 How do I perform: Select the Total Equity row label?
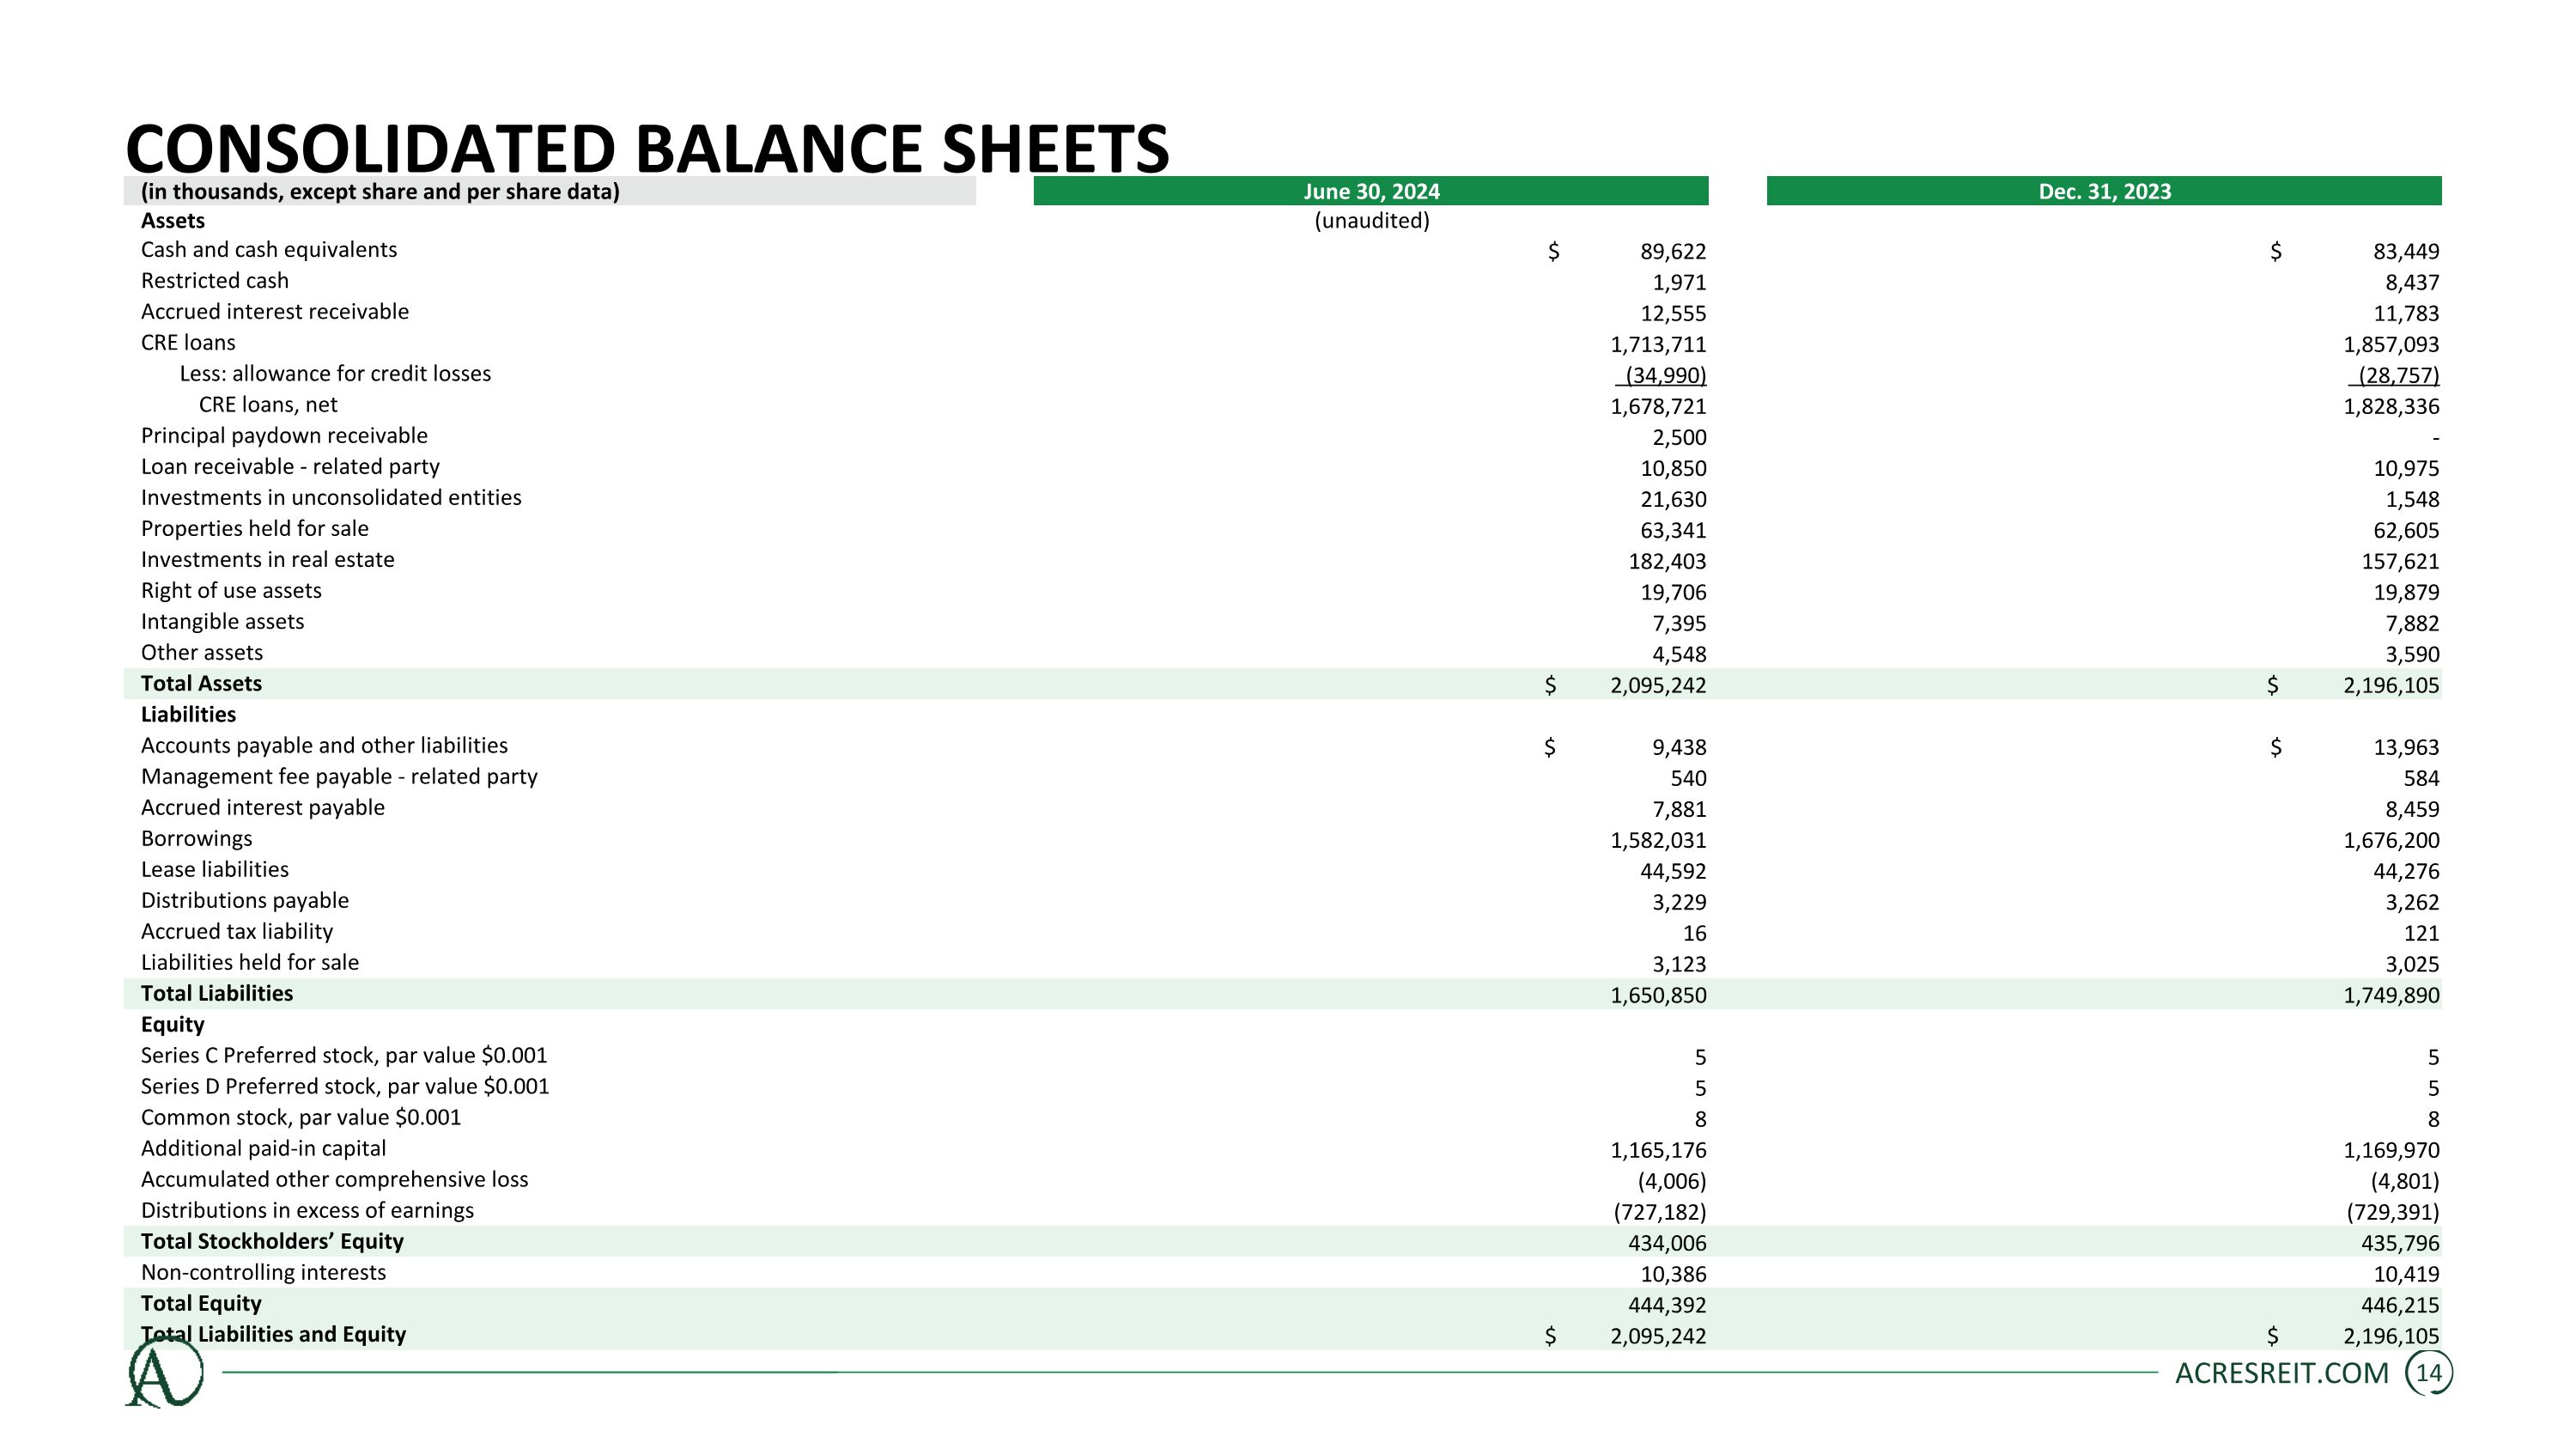point(201,1303)
